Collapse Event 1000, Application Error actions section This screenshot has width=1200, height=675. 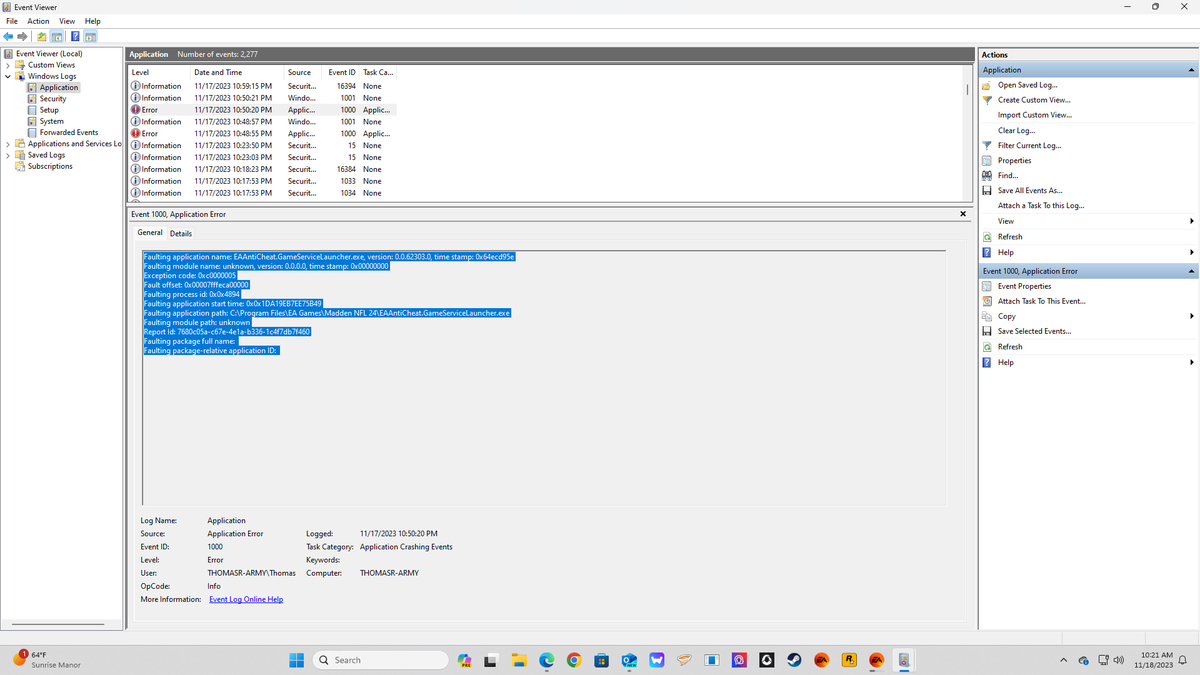(x=1191, y=271)
